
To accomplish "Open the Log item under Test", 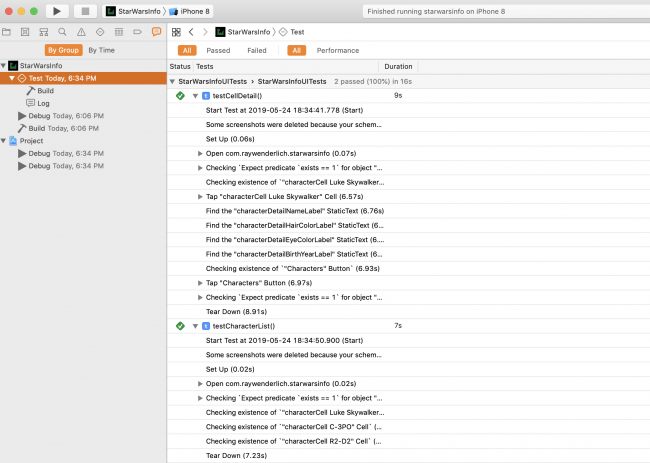I will (x=38, y=103).
